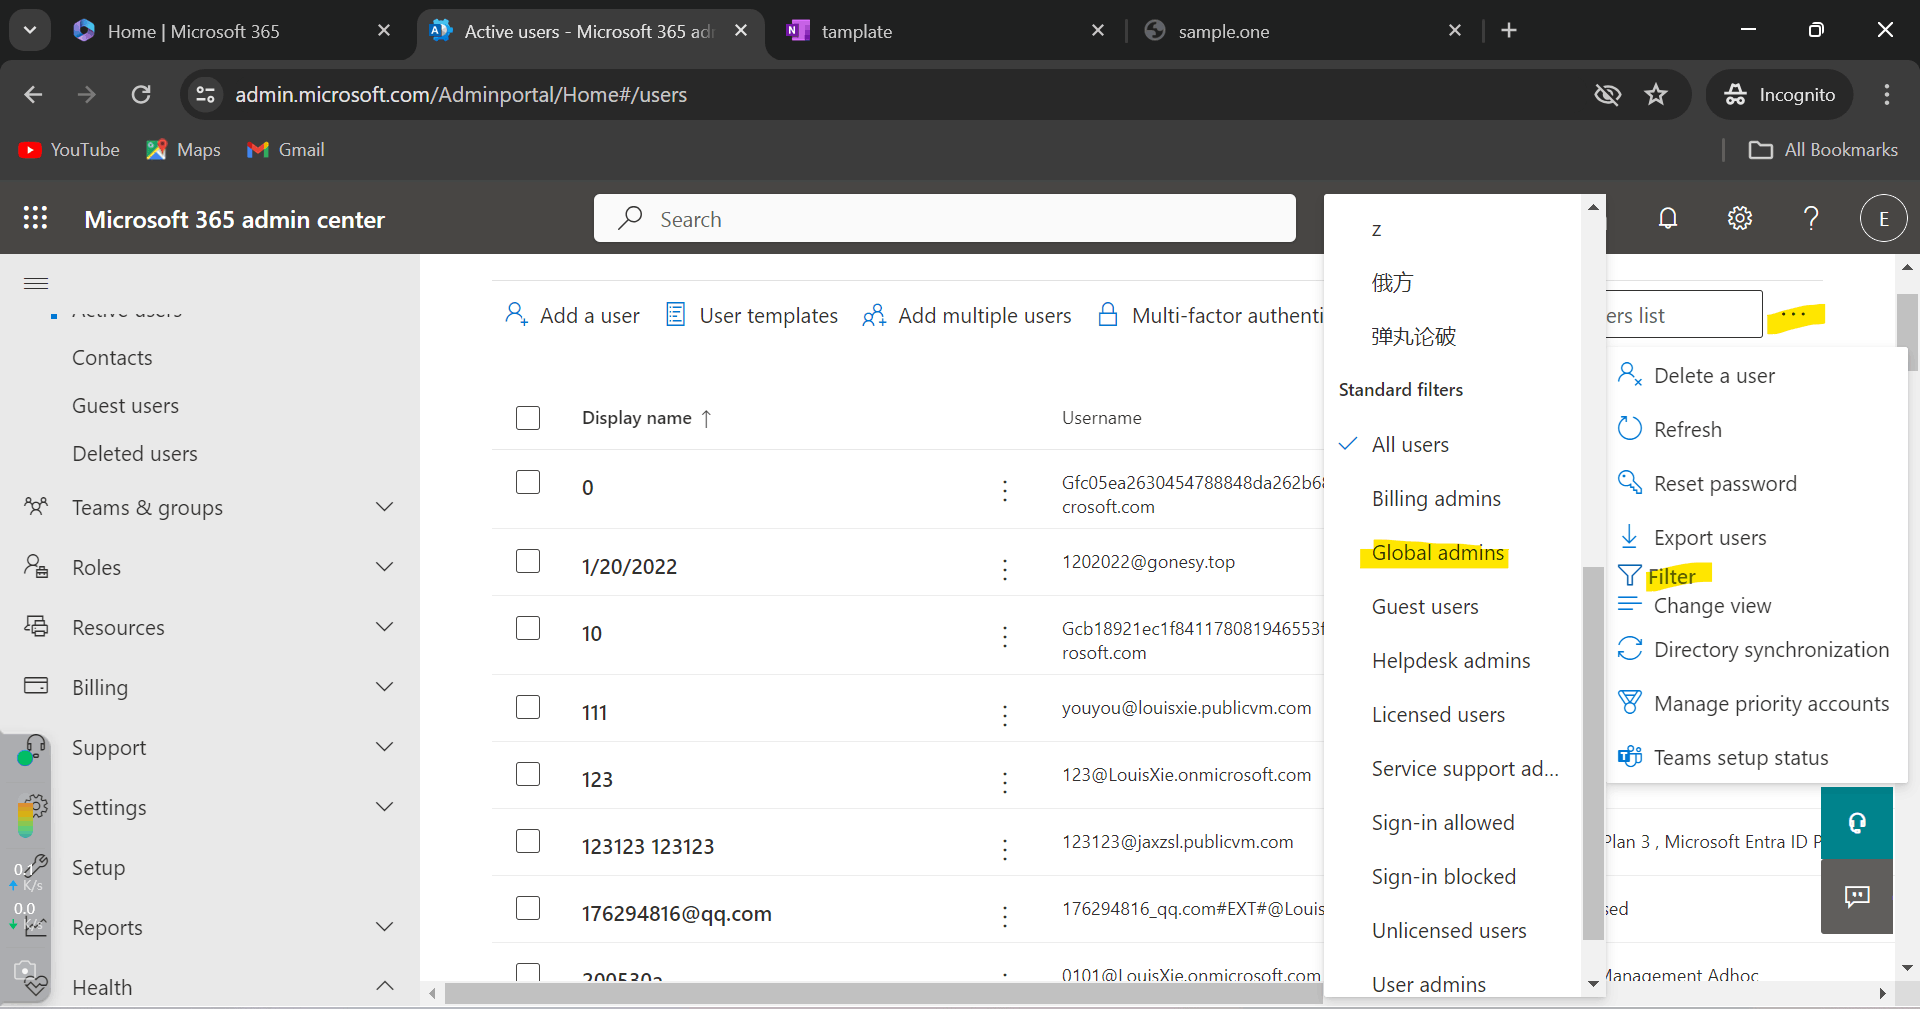Open the more actions ellipsis button
Screen dimensions: 1920x1009
(1795, 316)
